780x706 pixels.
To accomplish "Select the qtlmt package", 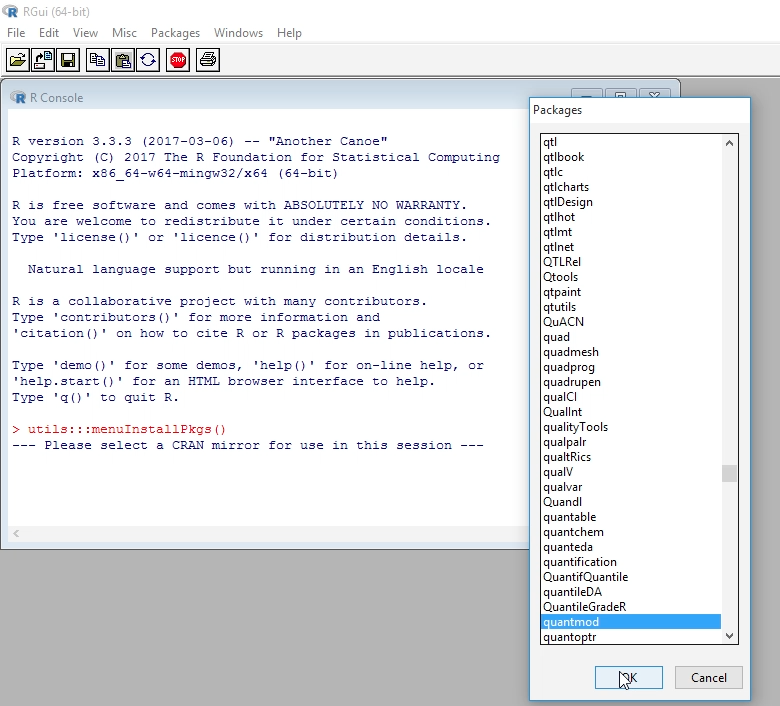I will tap(630, 232).
